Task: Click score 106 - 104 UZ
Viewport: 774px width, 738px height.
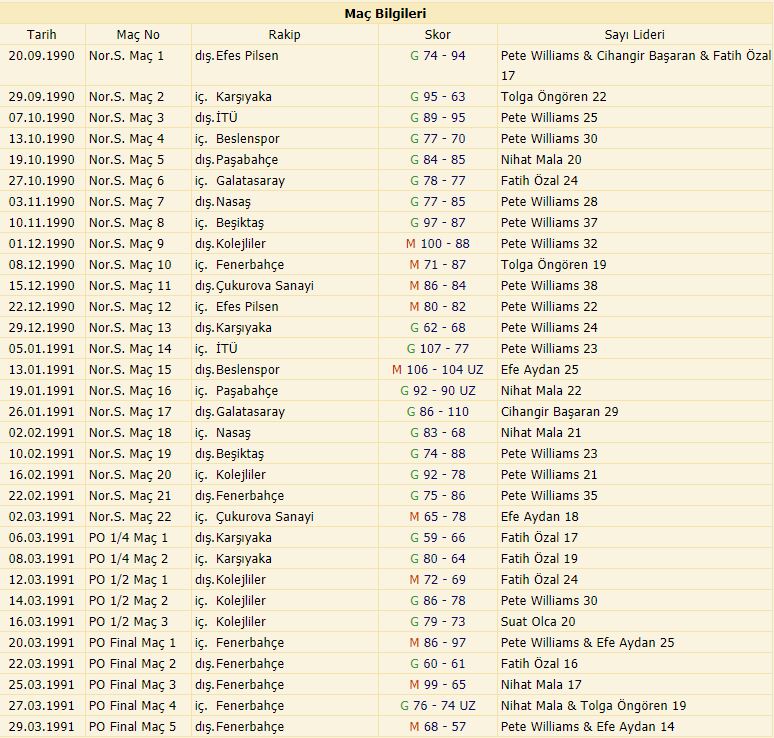Action: click(438, 369)
